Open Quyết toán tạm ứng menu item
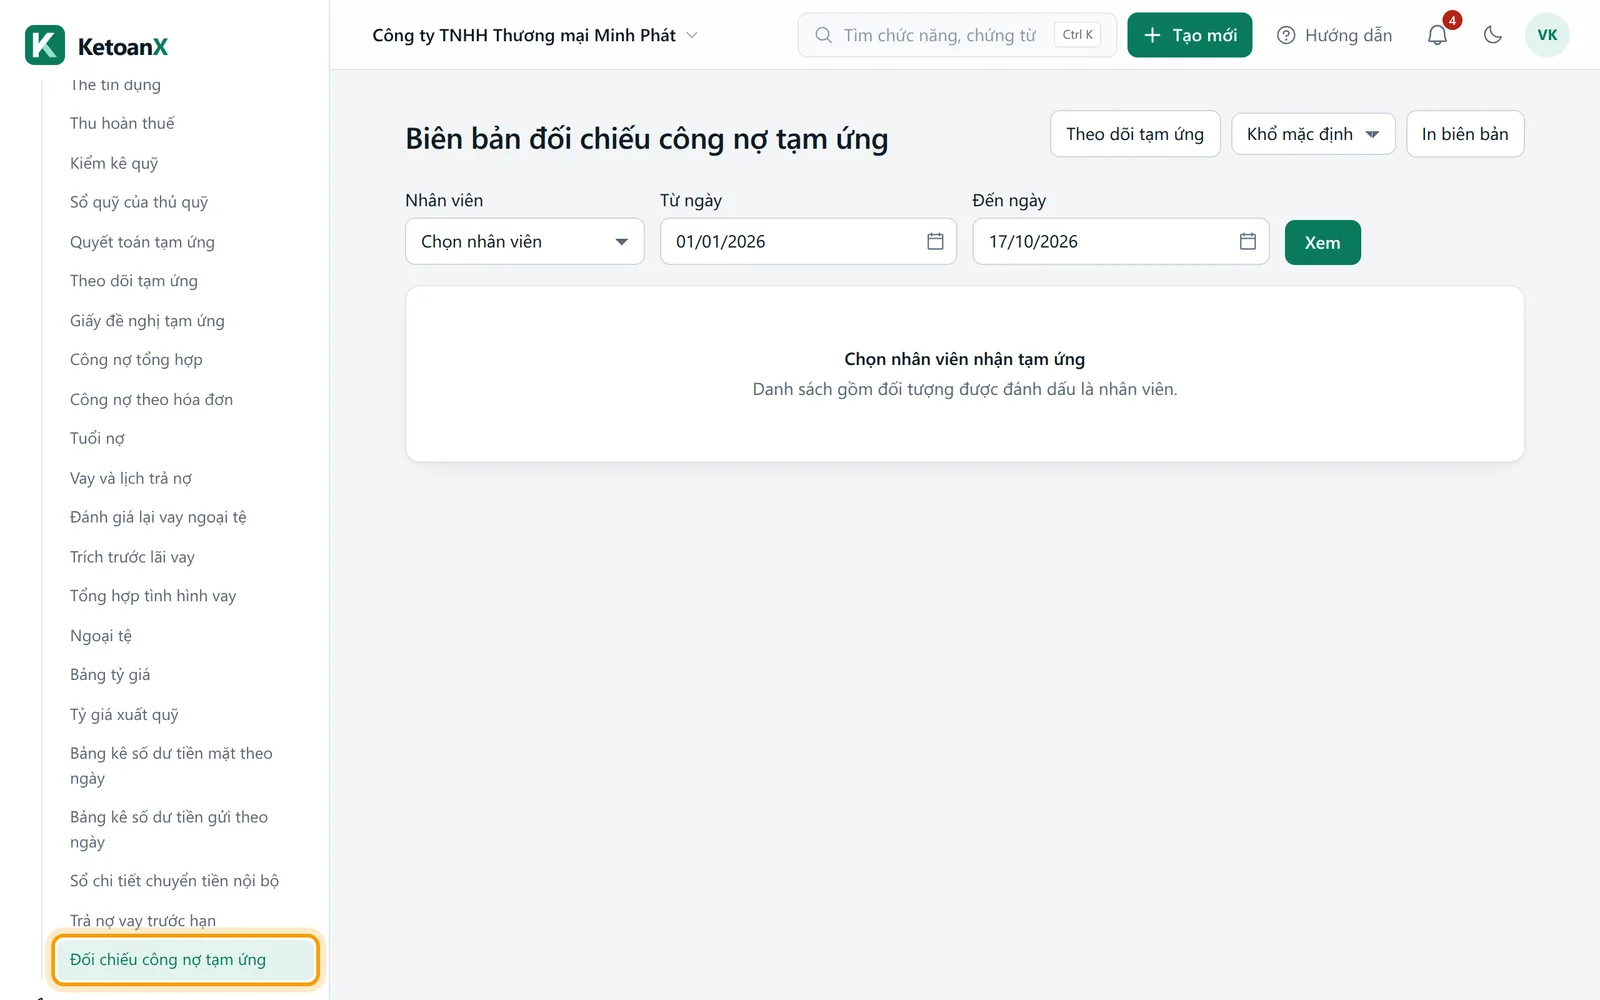The height and width of the screenshot is (1000, 1600). pyautogui.click(x=142, y=242)
